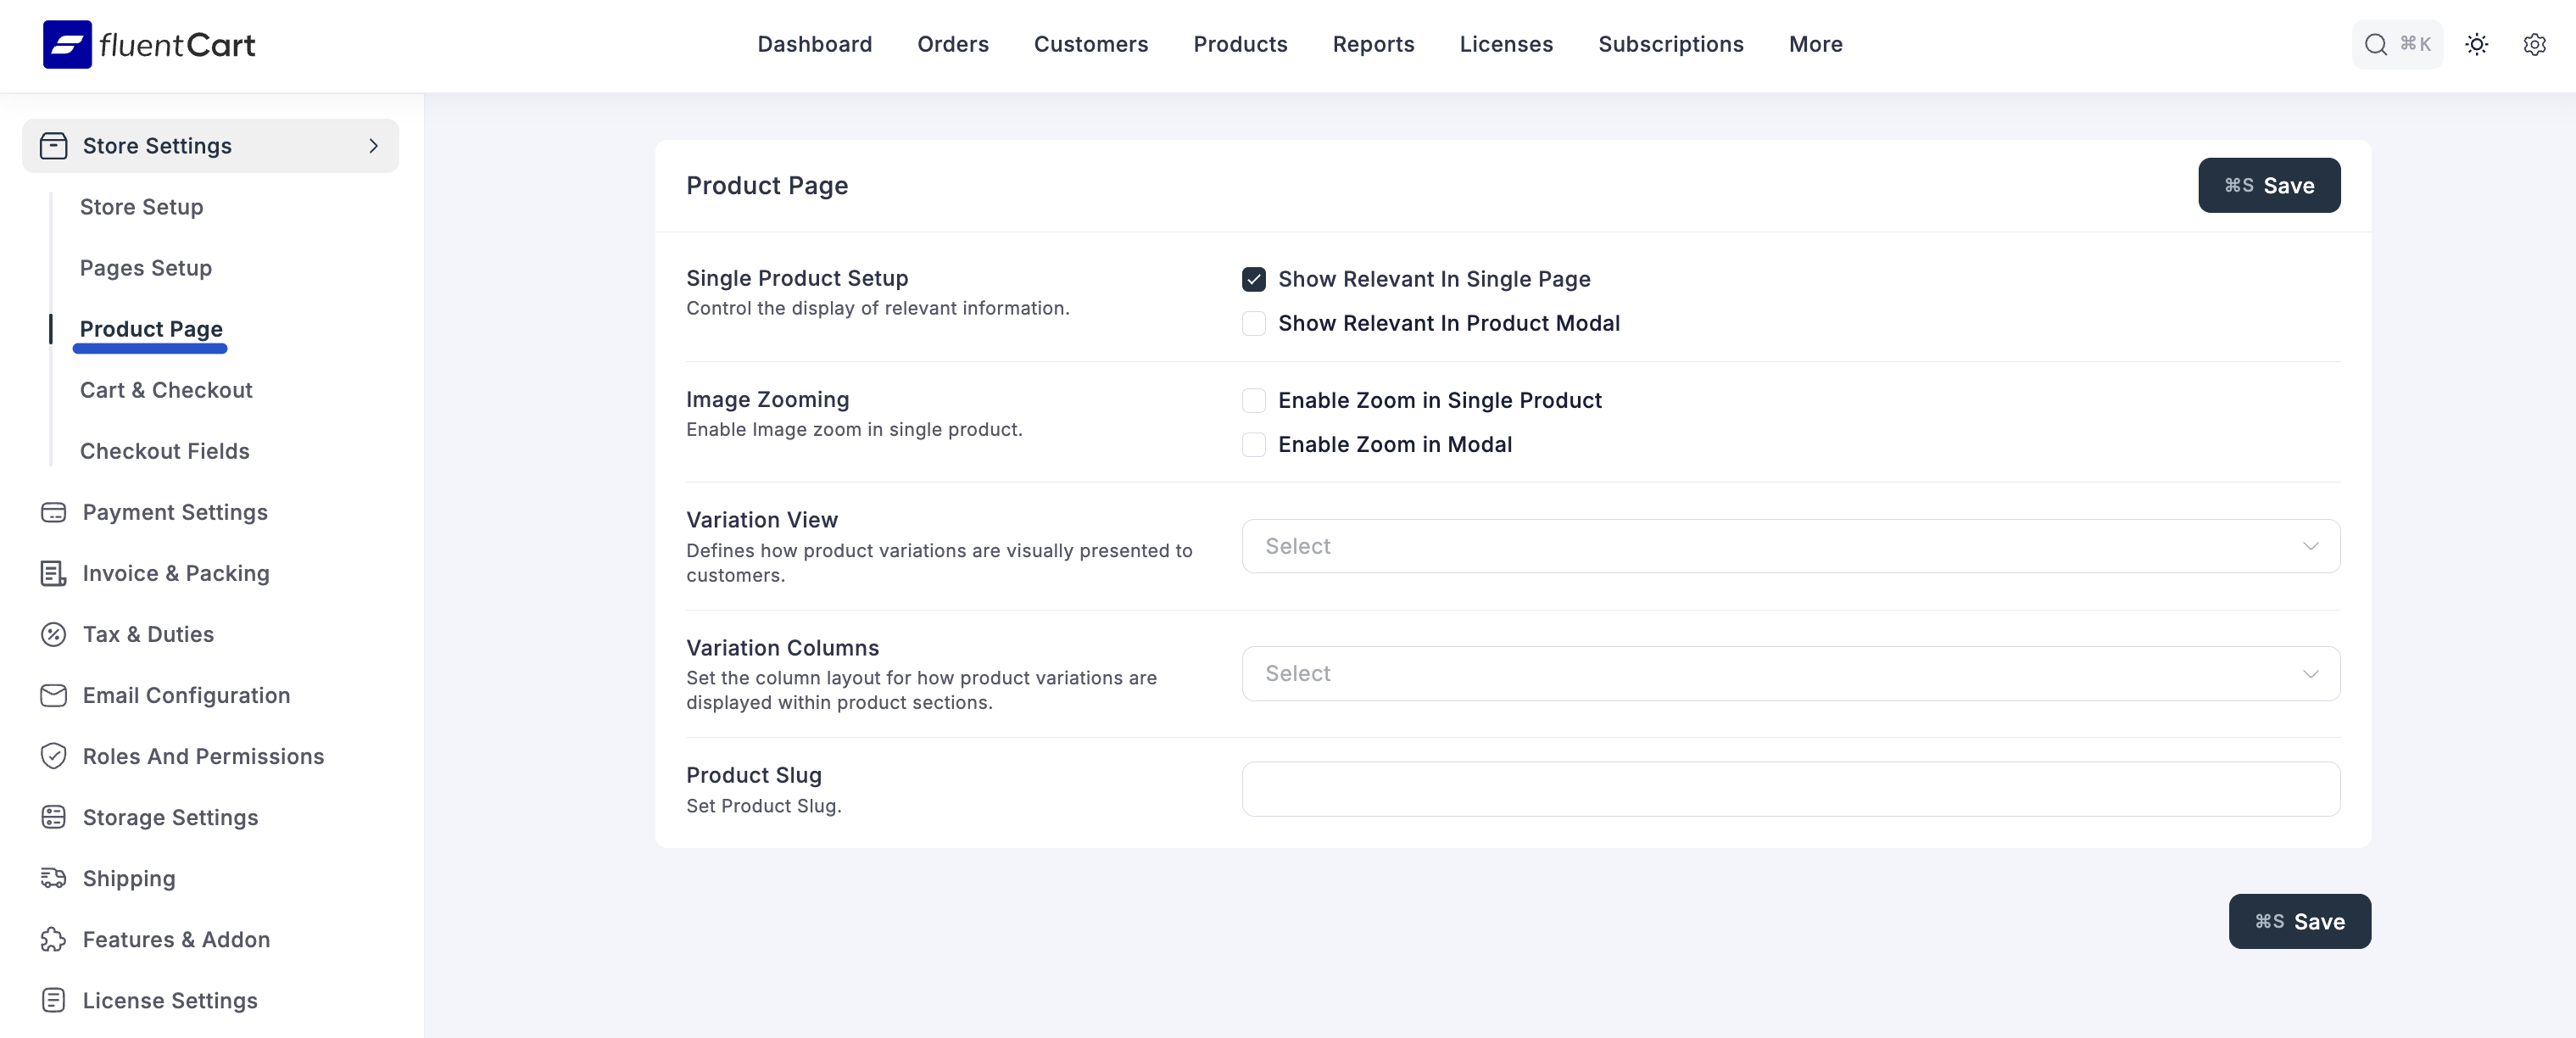
Task: Collapse the Store Settings section chevron
Action: coord(373,146)
